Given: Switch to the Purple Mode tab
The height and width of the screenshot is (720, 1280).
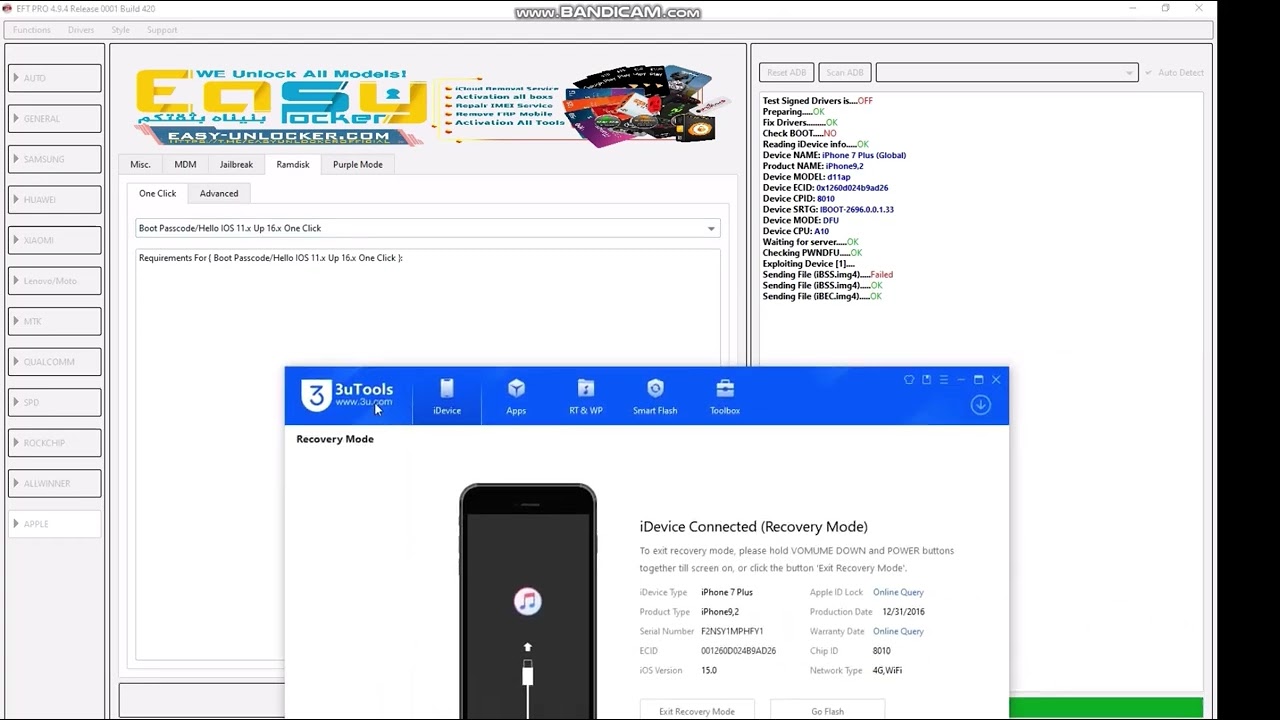Looking at the screenshot, I should point(358,164).
